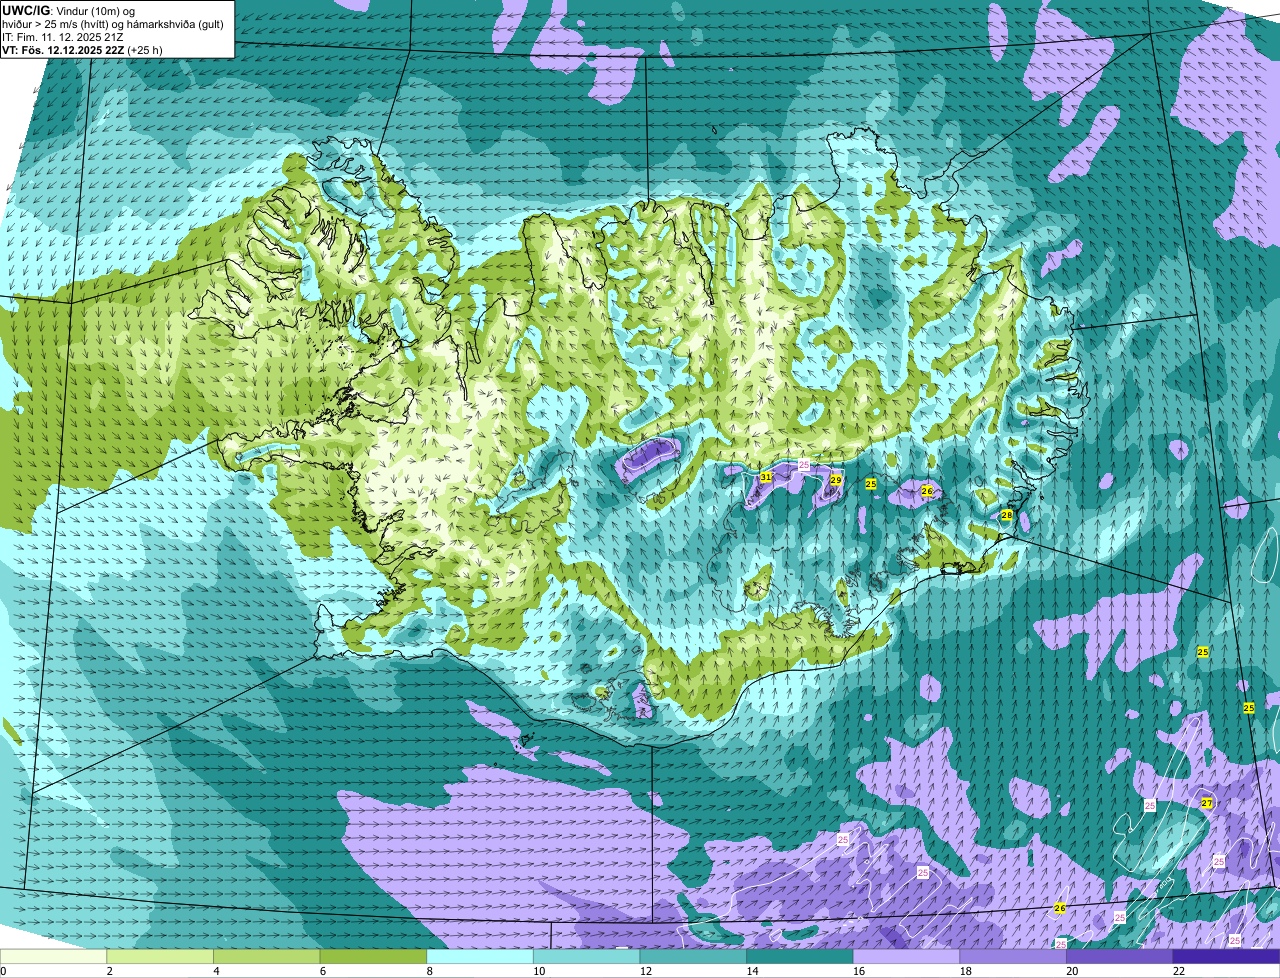Click the yellow '31' maximum gust marker
The width and height of the screenshot is (1280, 978).
pos(766,478)
